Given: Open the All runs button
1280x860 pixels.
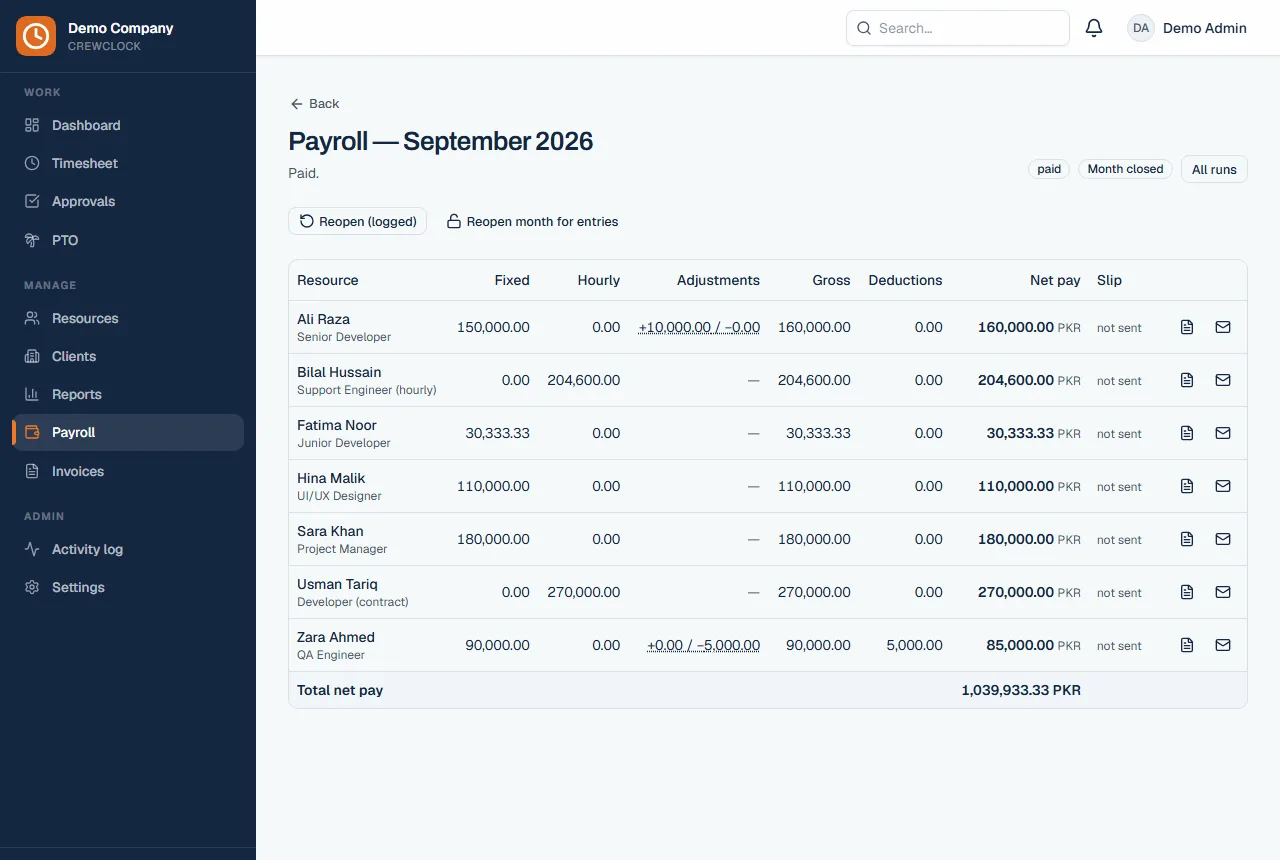Looking at the screenshot, I should (x=1214, y=169).
